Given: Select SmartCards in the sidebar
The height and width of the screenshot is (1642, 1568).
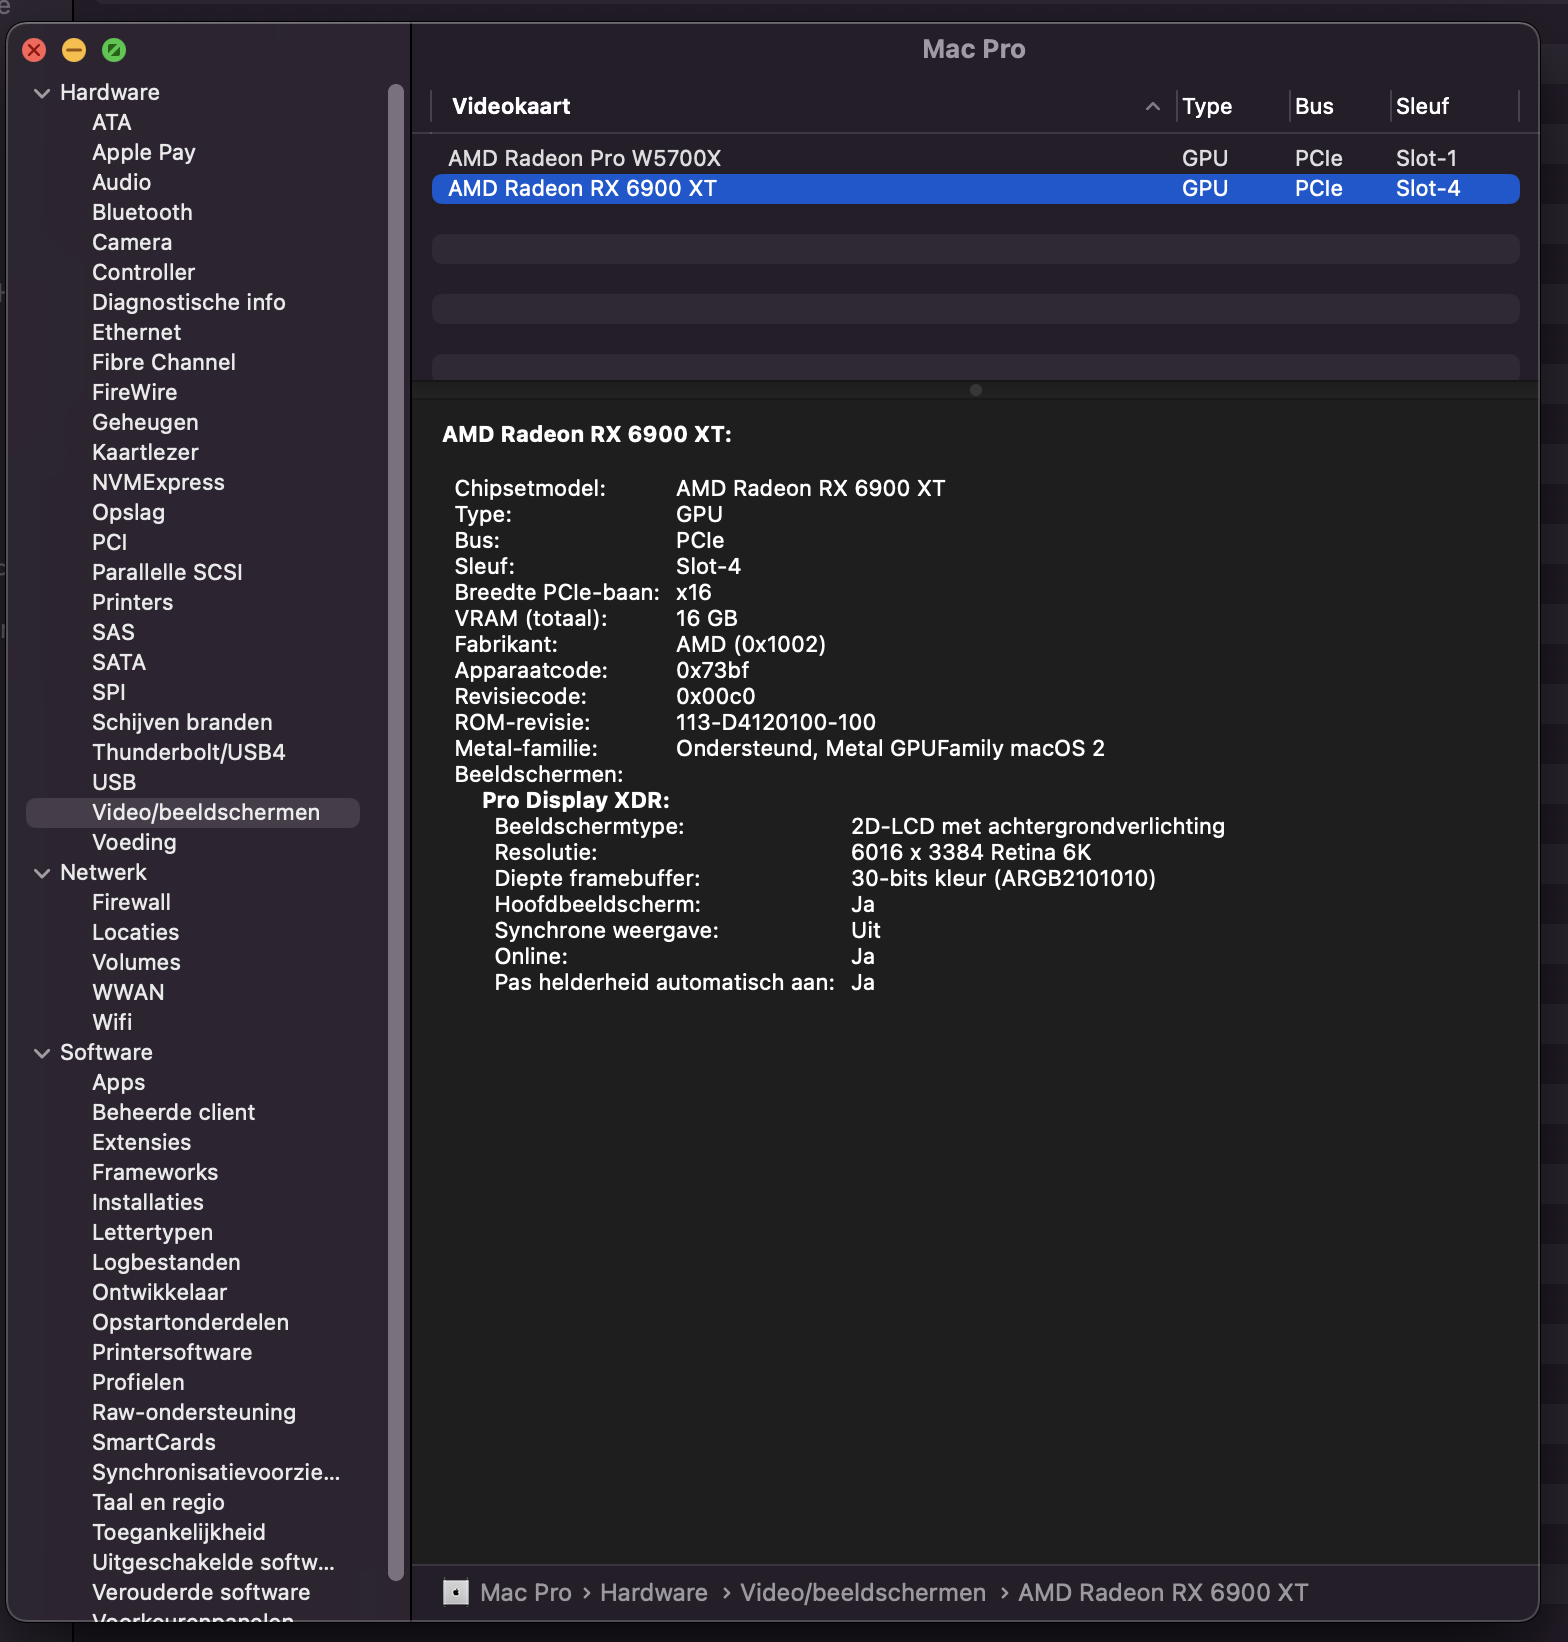Looking at the screenshot, I should [x=154, y=1442].
